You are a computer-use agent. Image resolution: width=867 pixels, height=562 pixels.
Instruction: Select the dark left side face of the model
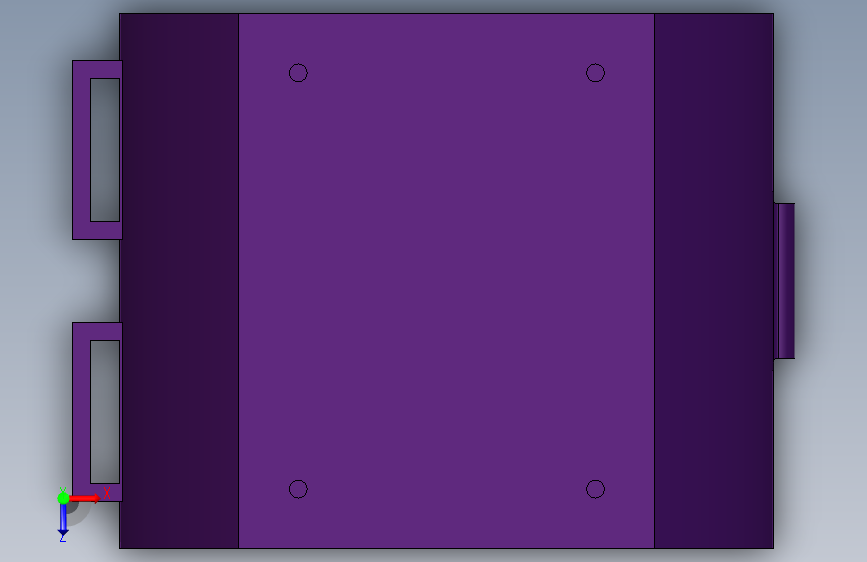pyautogui.click(x=179, y=281)
